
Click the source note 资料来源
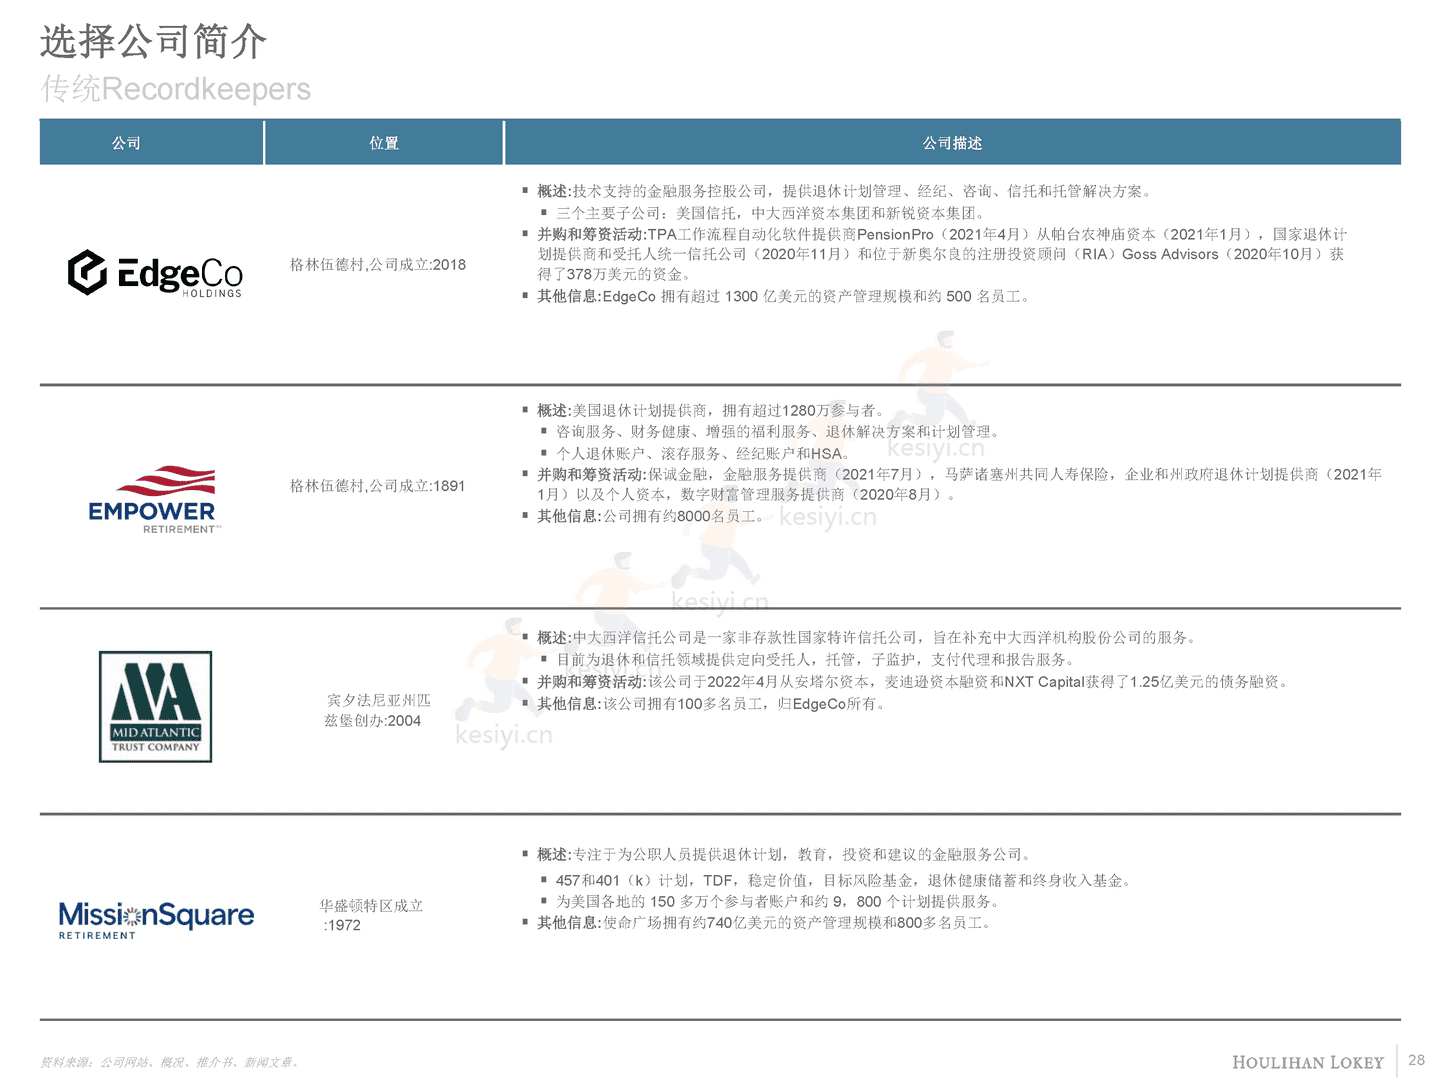click(x=171, y=1062)
